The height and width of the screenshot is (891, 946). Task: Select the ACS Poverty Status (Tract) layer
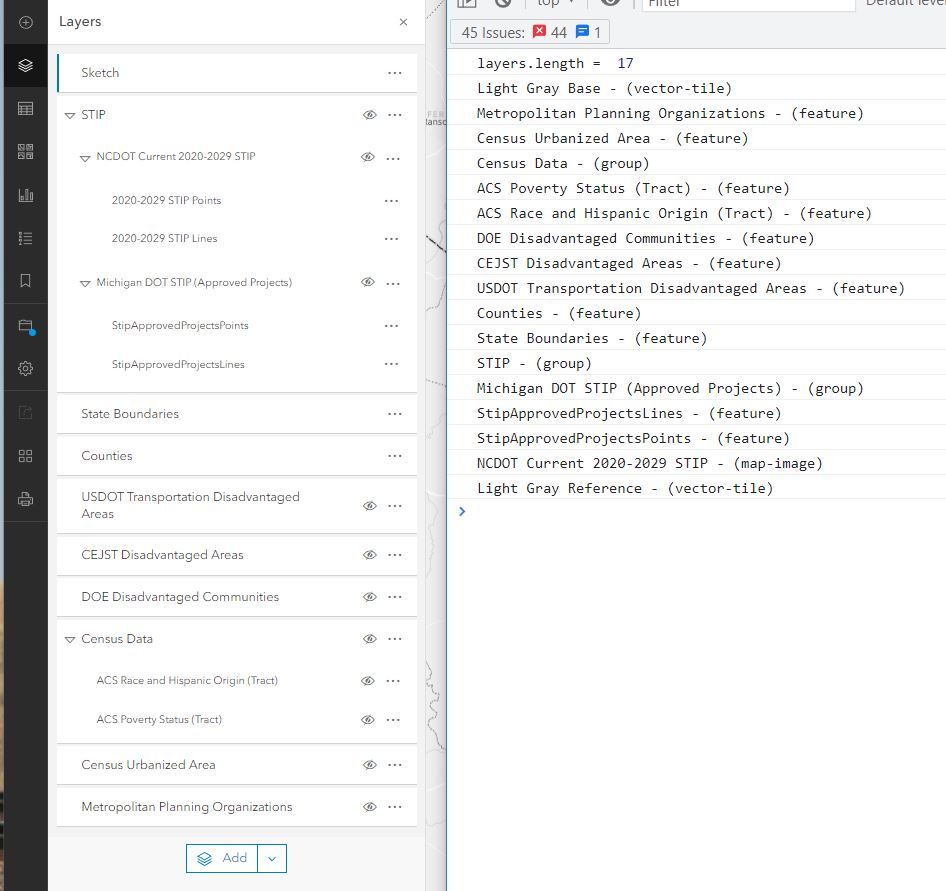pos(159,719)
